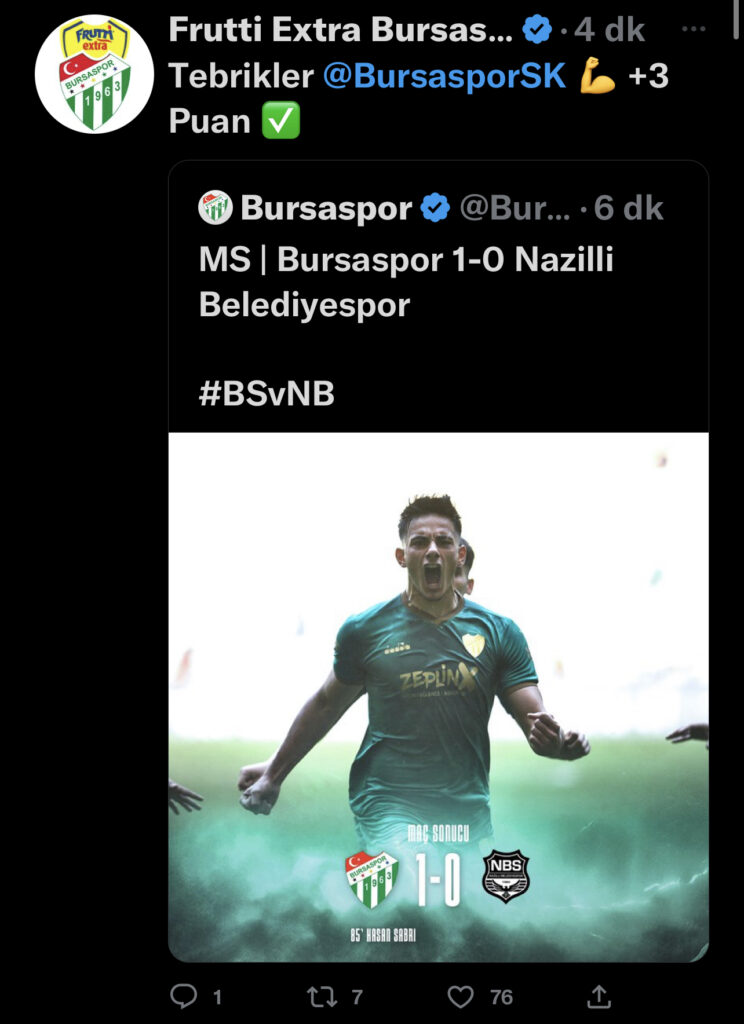The image size is (744, 1024).
Task: Retweet using the repost arrows icon
Action: (322, 996)
